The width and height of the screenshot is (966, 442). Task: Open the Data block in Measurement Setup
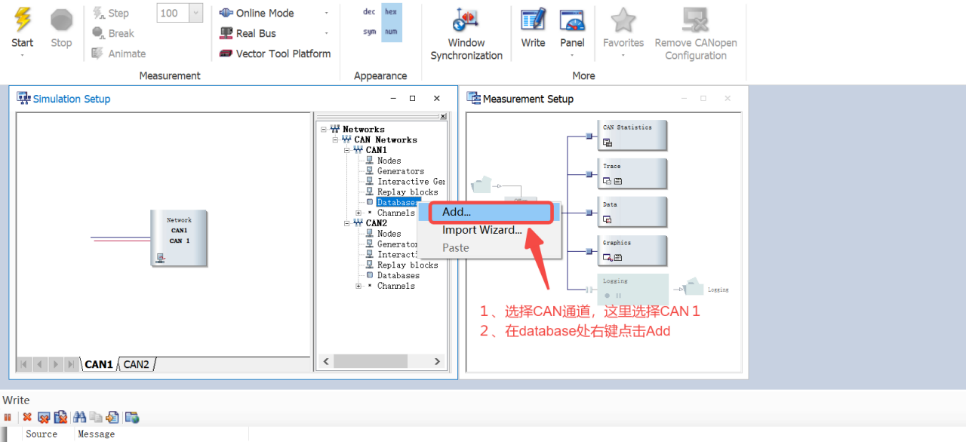pos(633,212)
